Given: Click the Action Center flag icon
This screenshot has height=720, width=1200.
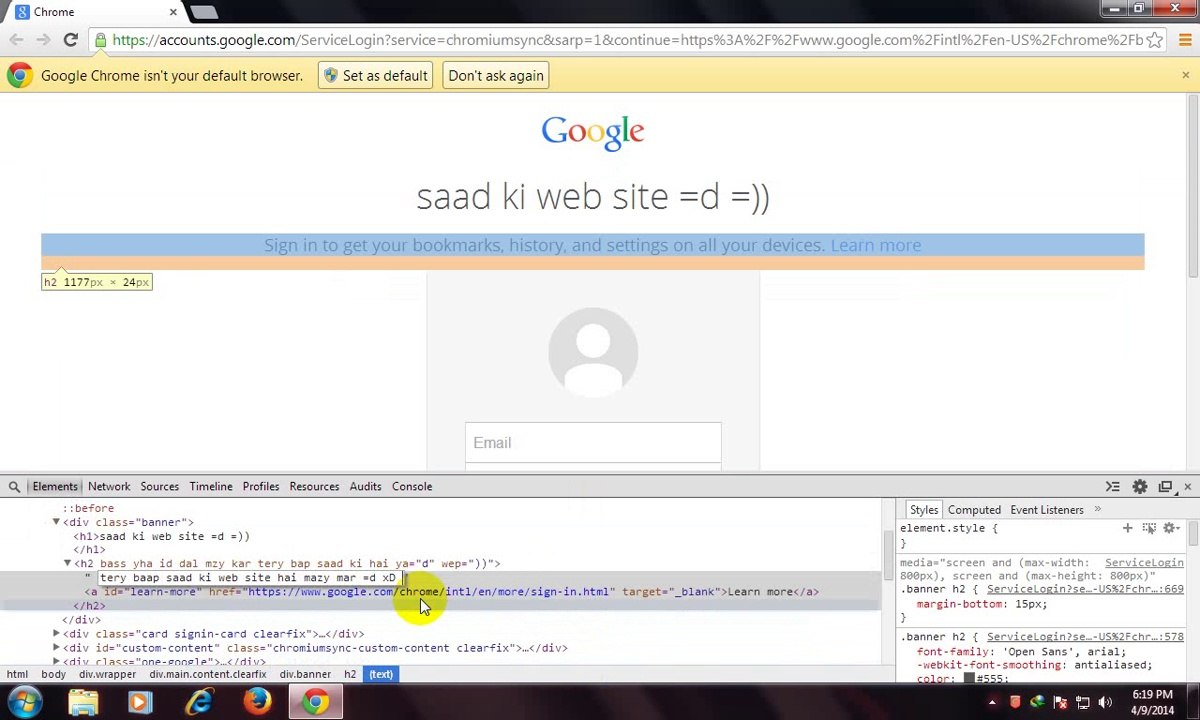Looking at the screenshot, I should click(x=1059, y=702).
